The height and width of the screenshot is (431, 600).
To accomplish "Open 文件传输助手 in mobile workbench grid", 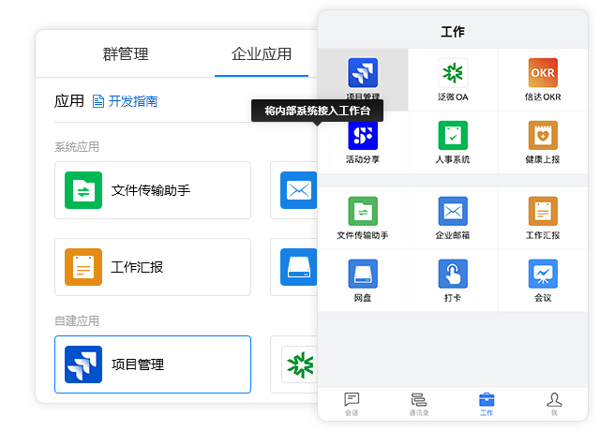I will click(x=362, y=213).
